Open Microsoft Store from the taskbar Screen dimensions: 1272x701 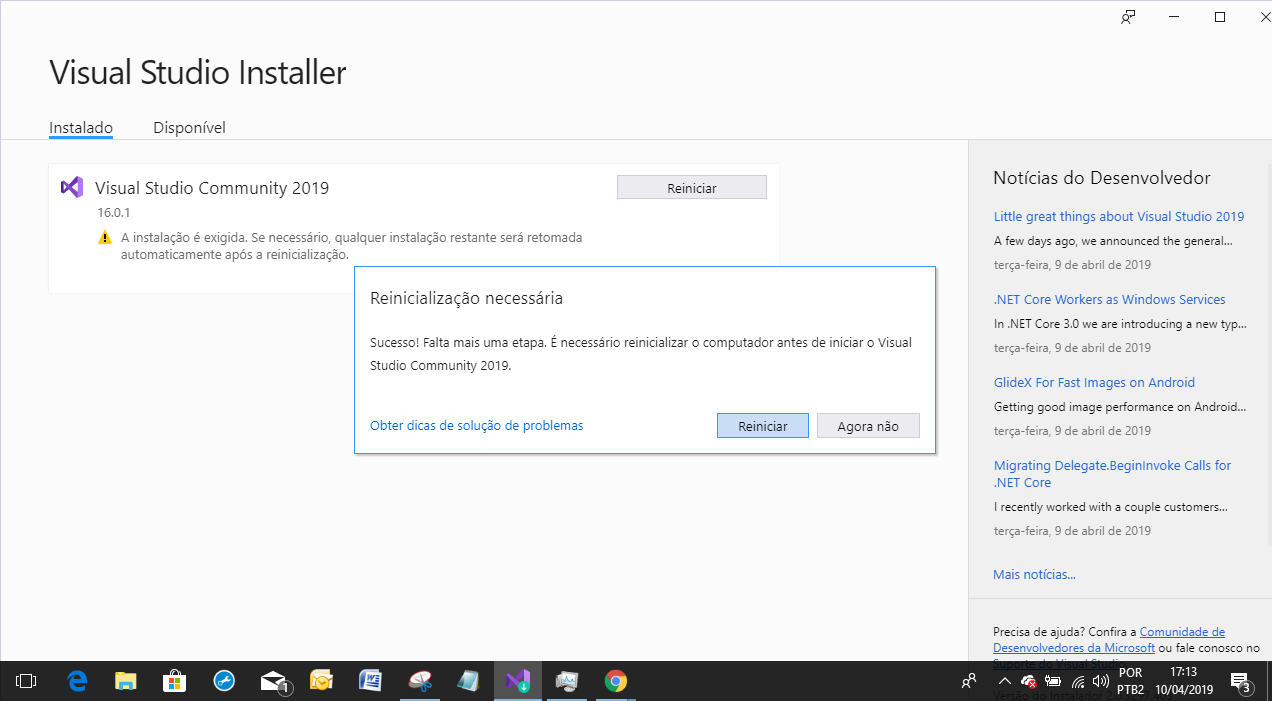point(175,681)
